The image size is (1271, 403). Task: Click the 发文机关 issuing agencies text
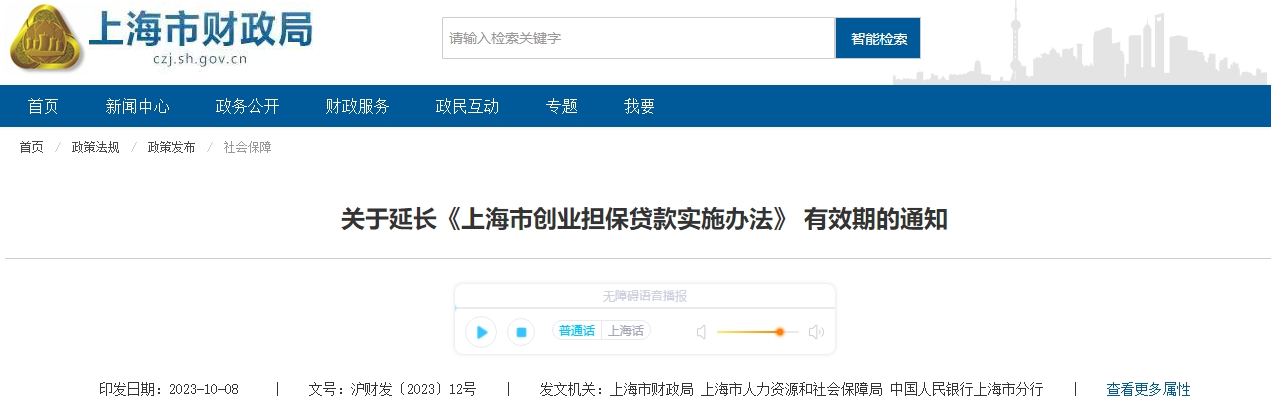pyautogui.click(x=791, y=389)
